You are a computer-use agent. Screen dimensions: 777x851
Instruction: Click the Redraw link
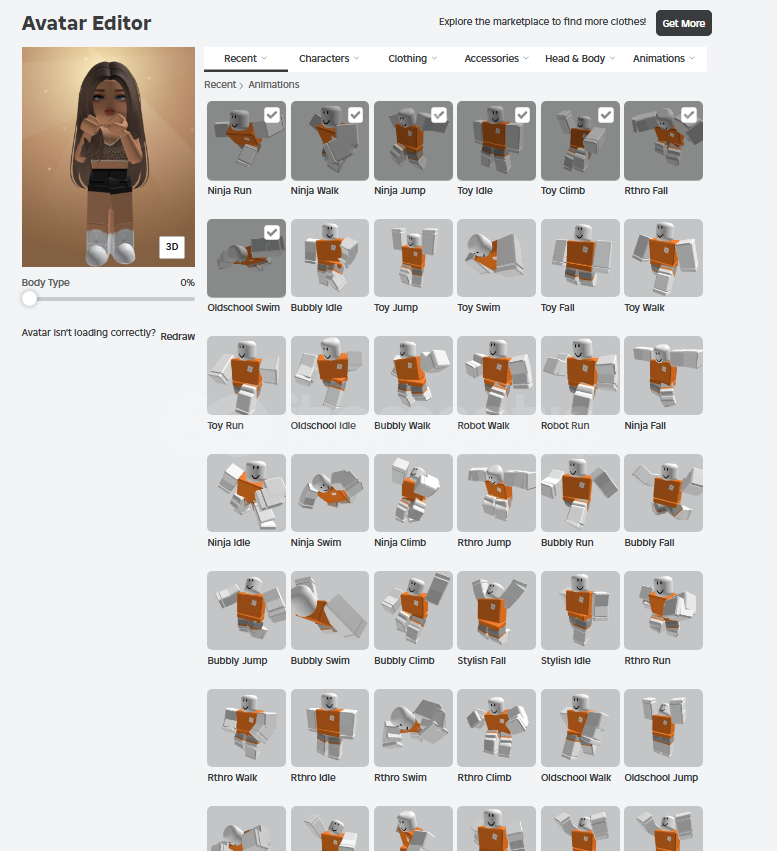(177, 336)
